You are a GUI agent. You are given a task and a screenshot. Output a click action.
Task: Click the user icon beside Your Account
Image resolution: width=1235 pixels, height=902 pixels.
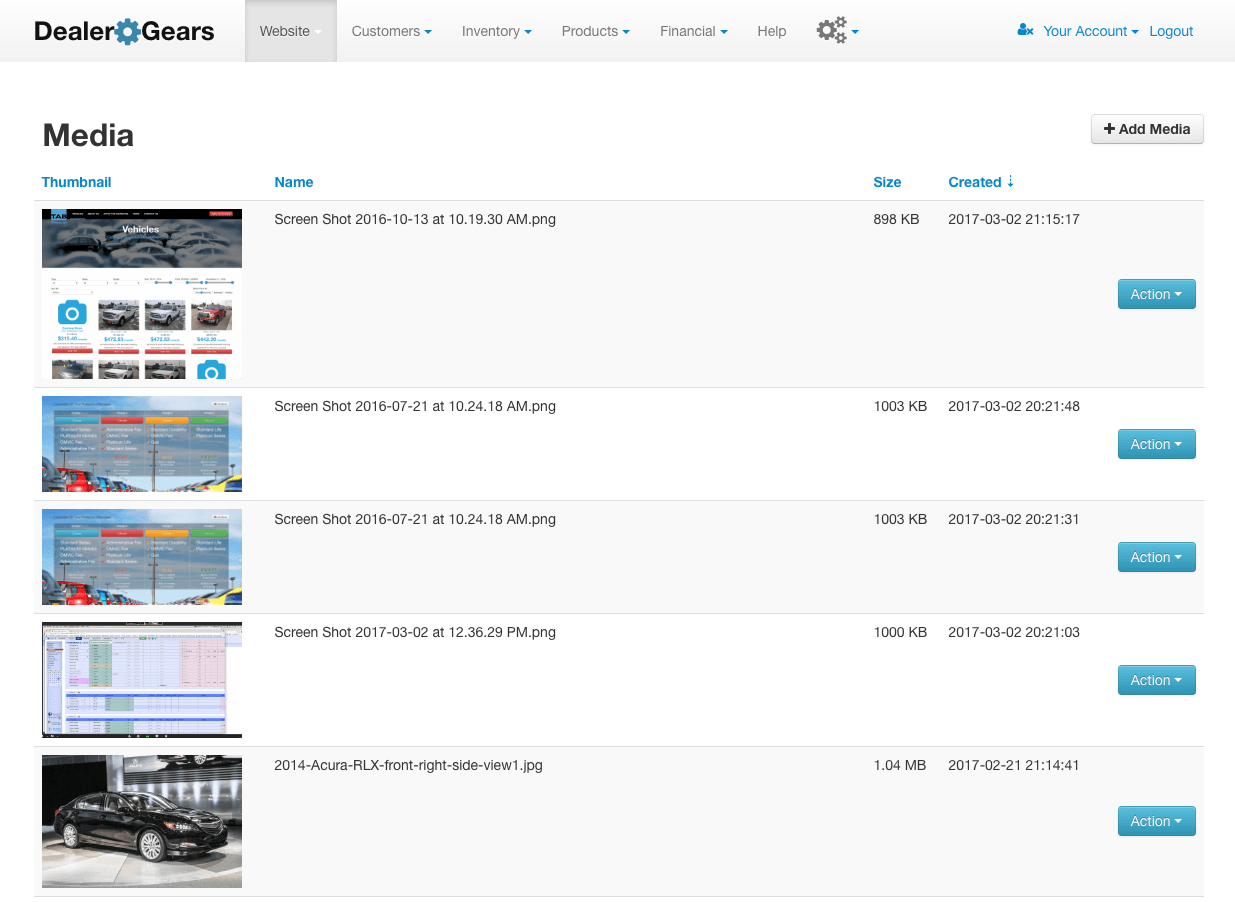1024,30
